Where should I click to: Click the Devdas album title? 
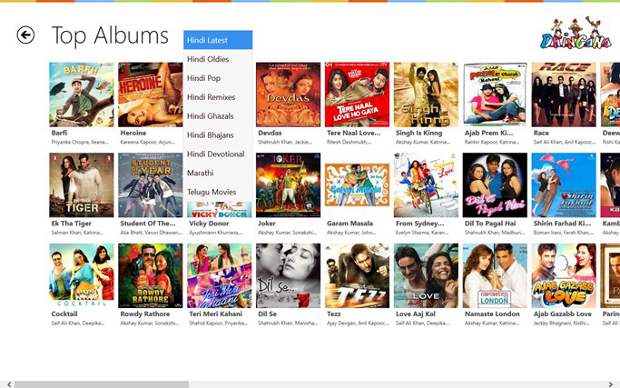270,133
